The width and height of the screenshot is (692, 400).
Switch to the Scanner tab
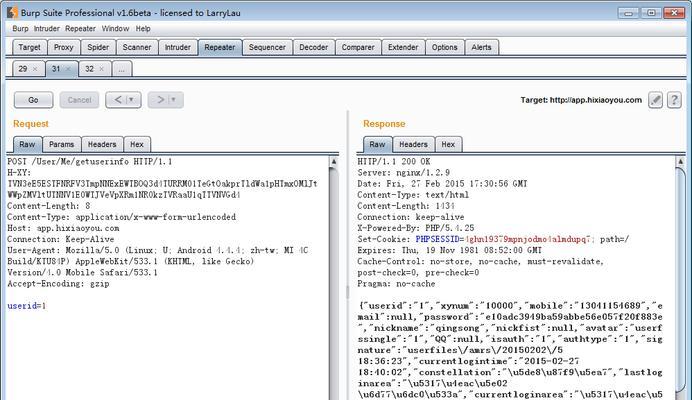pyautogui.click(x=137, y=47)
